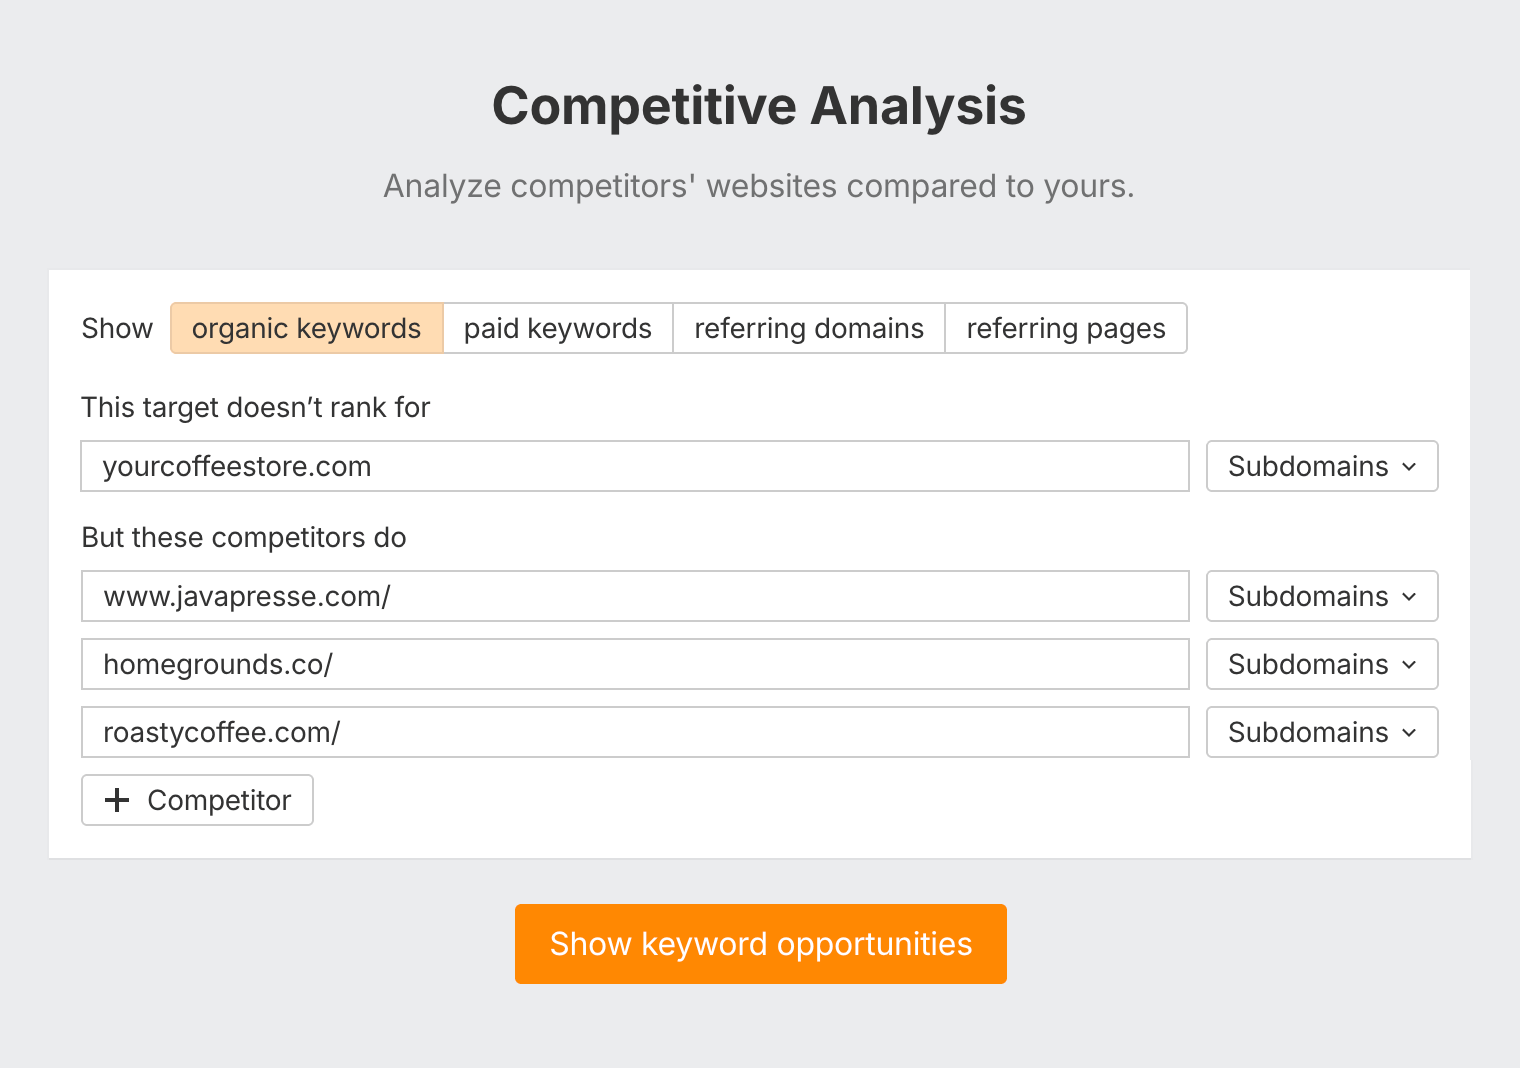Screen dimensions: 1520x1068
Task: Switch to paid keywords
Action: 557,328
